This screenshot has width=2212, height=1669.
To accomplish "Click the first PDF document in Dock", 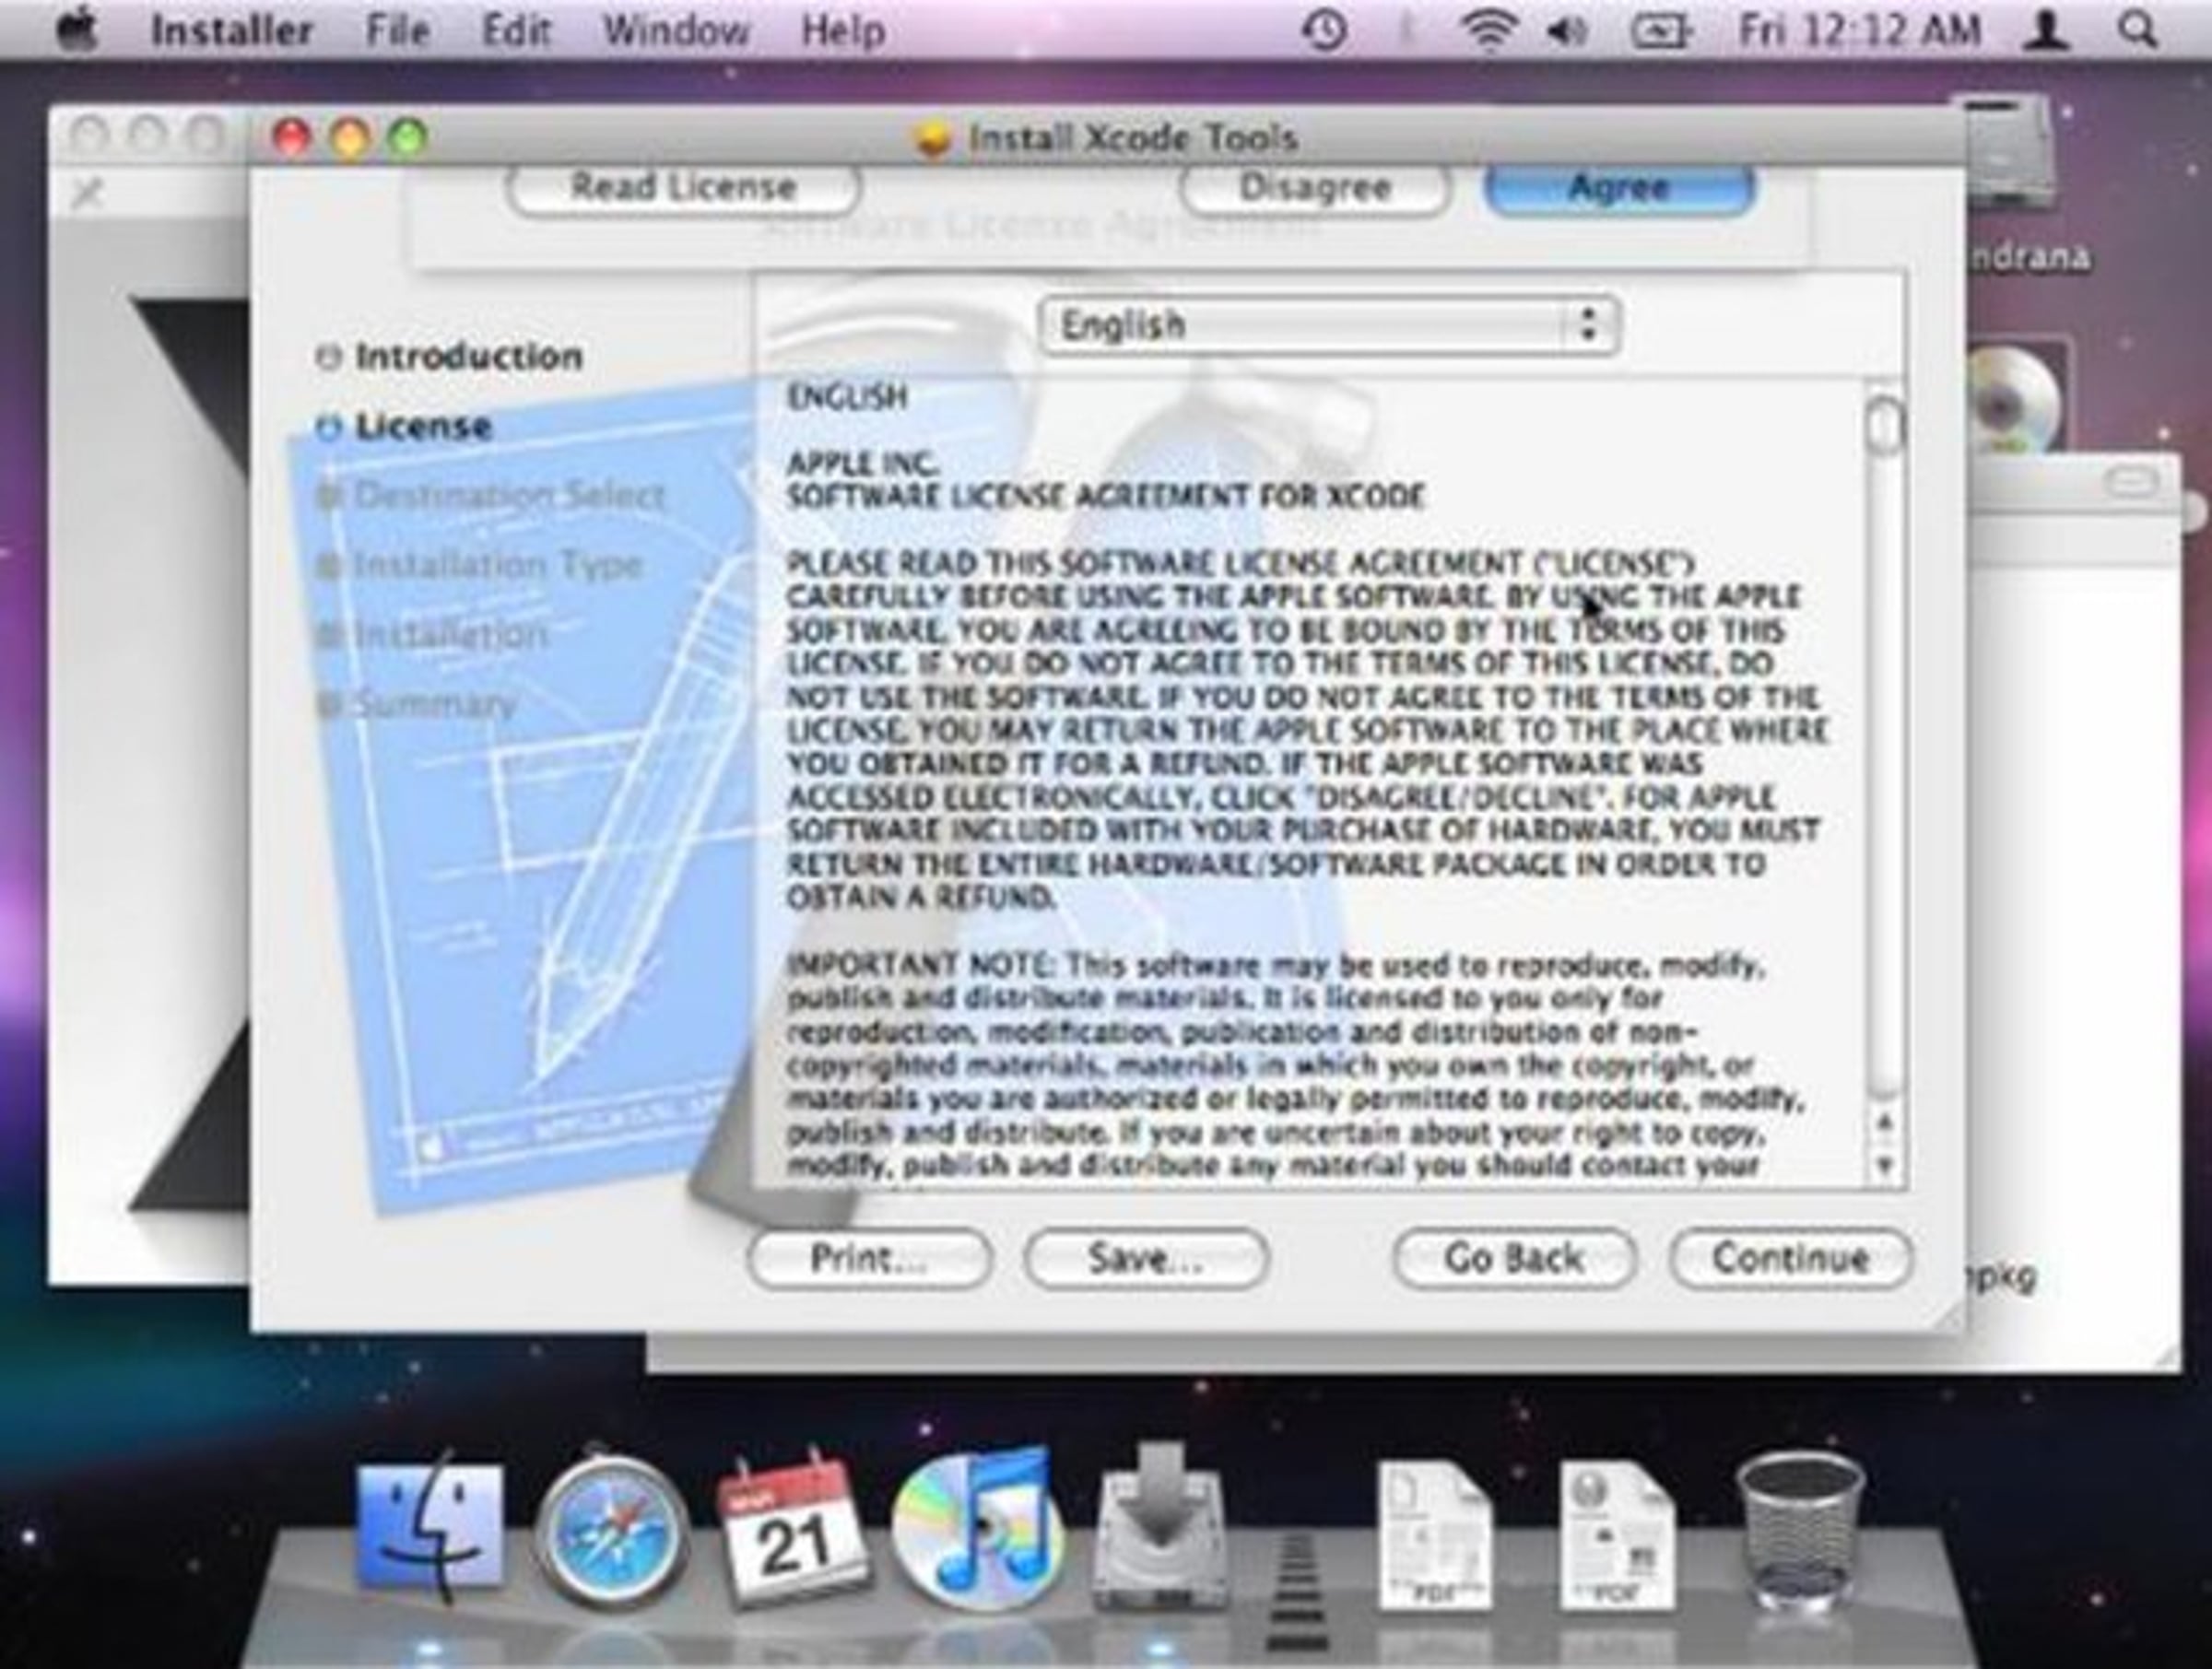I will tap(1434, 1534).
